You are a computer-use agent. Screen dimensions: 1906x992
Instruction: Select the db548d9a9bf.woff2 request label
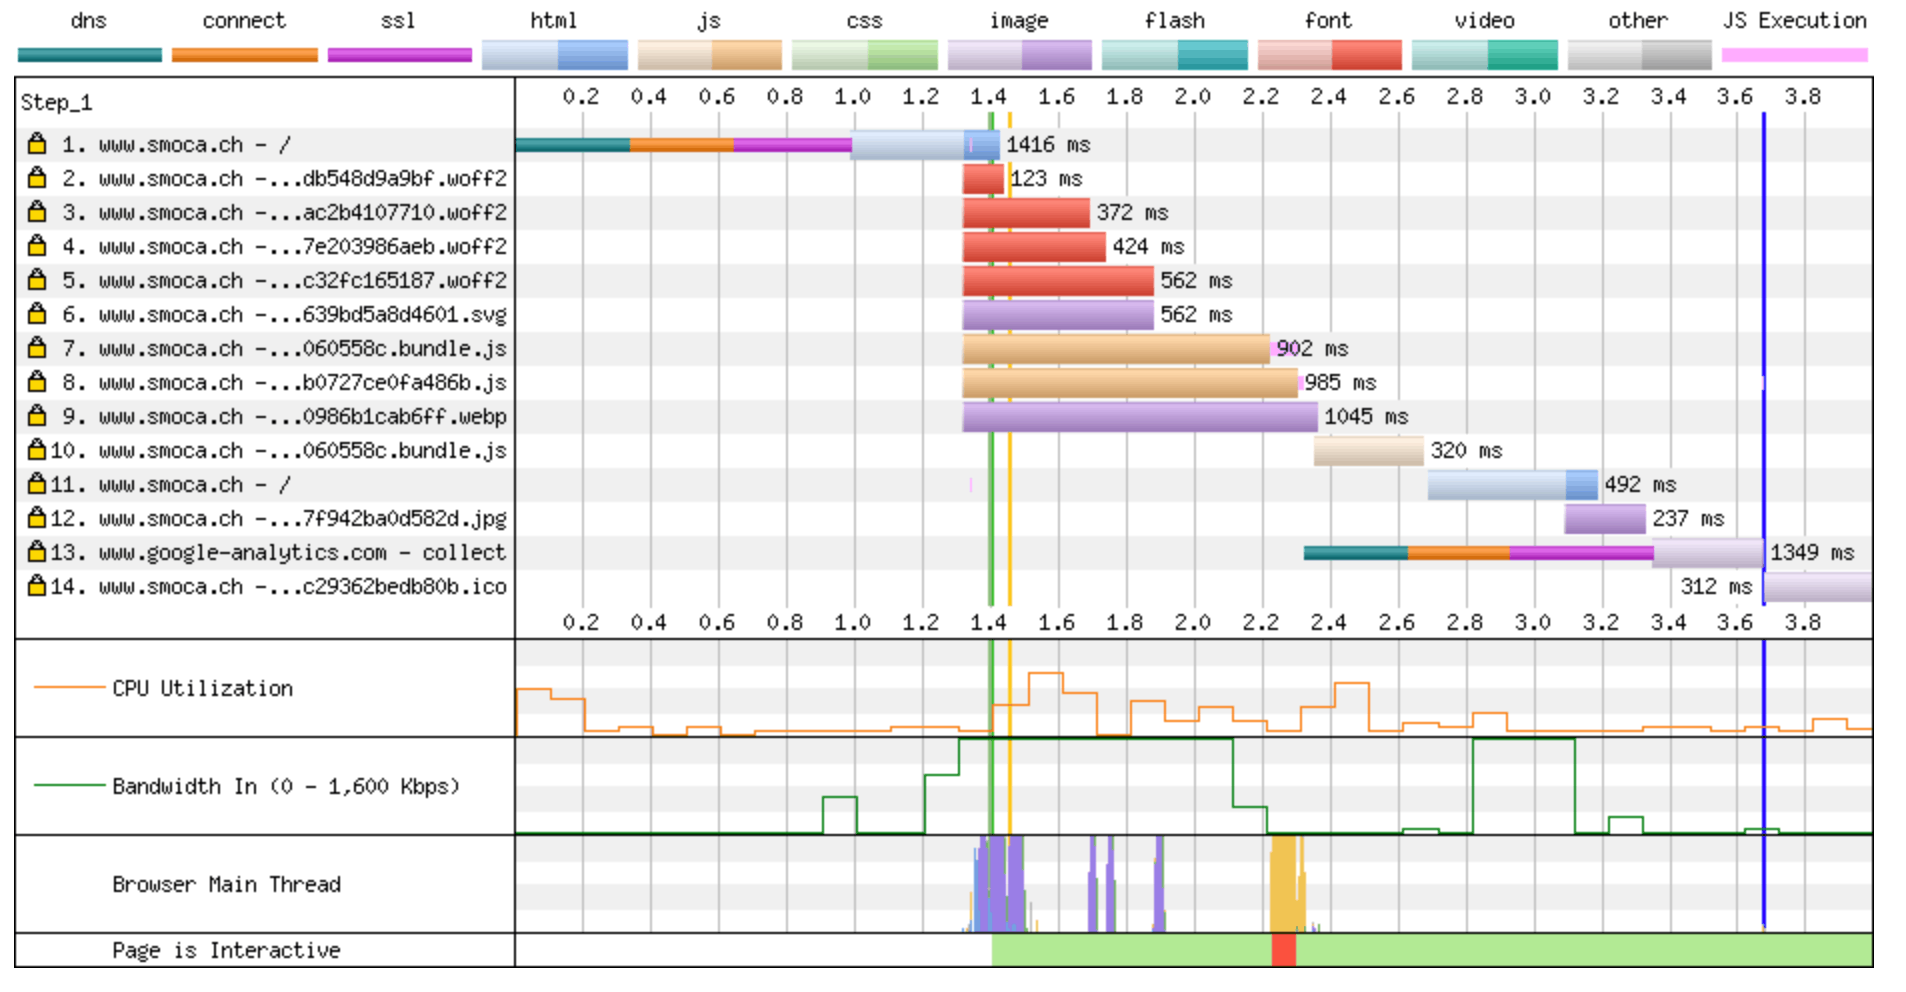point(284,179)
